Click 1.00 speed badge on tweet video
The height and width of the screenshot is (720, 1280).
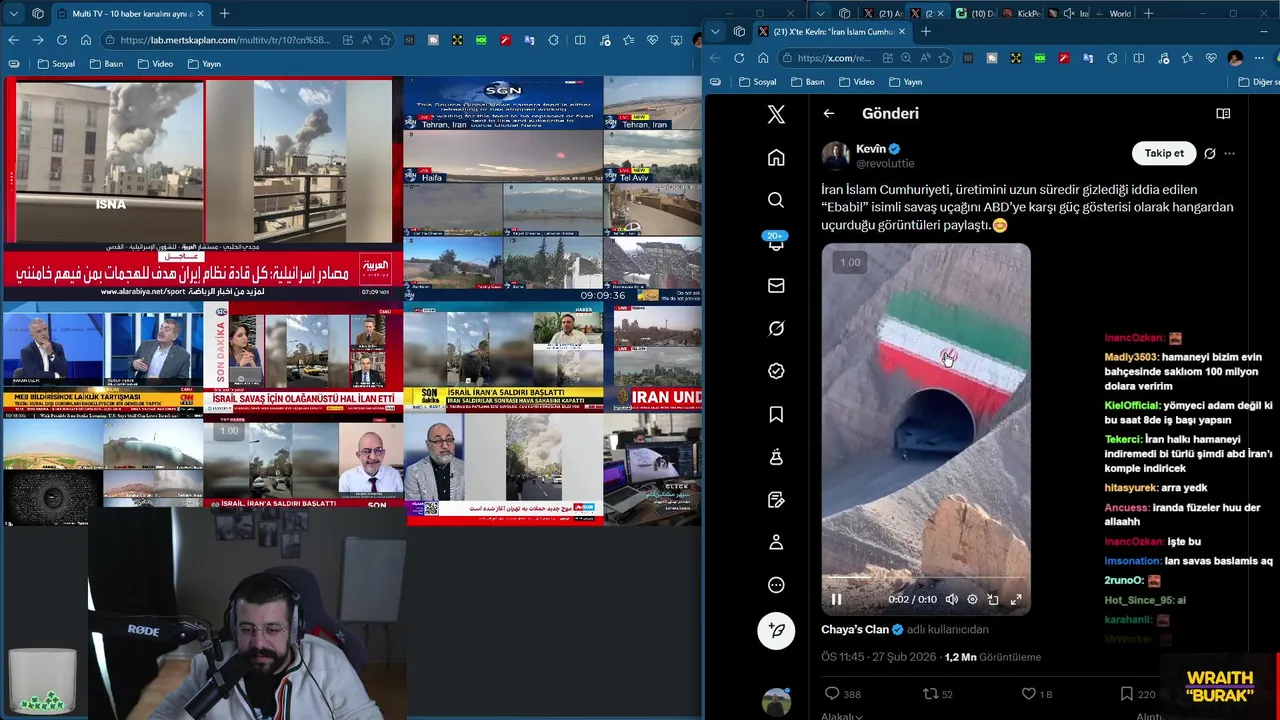(849, 263)
